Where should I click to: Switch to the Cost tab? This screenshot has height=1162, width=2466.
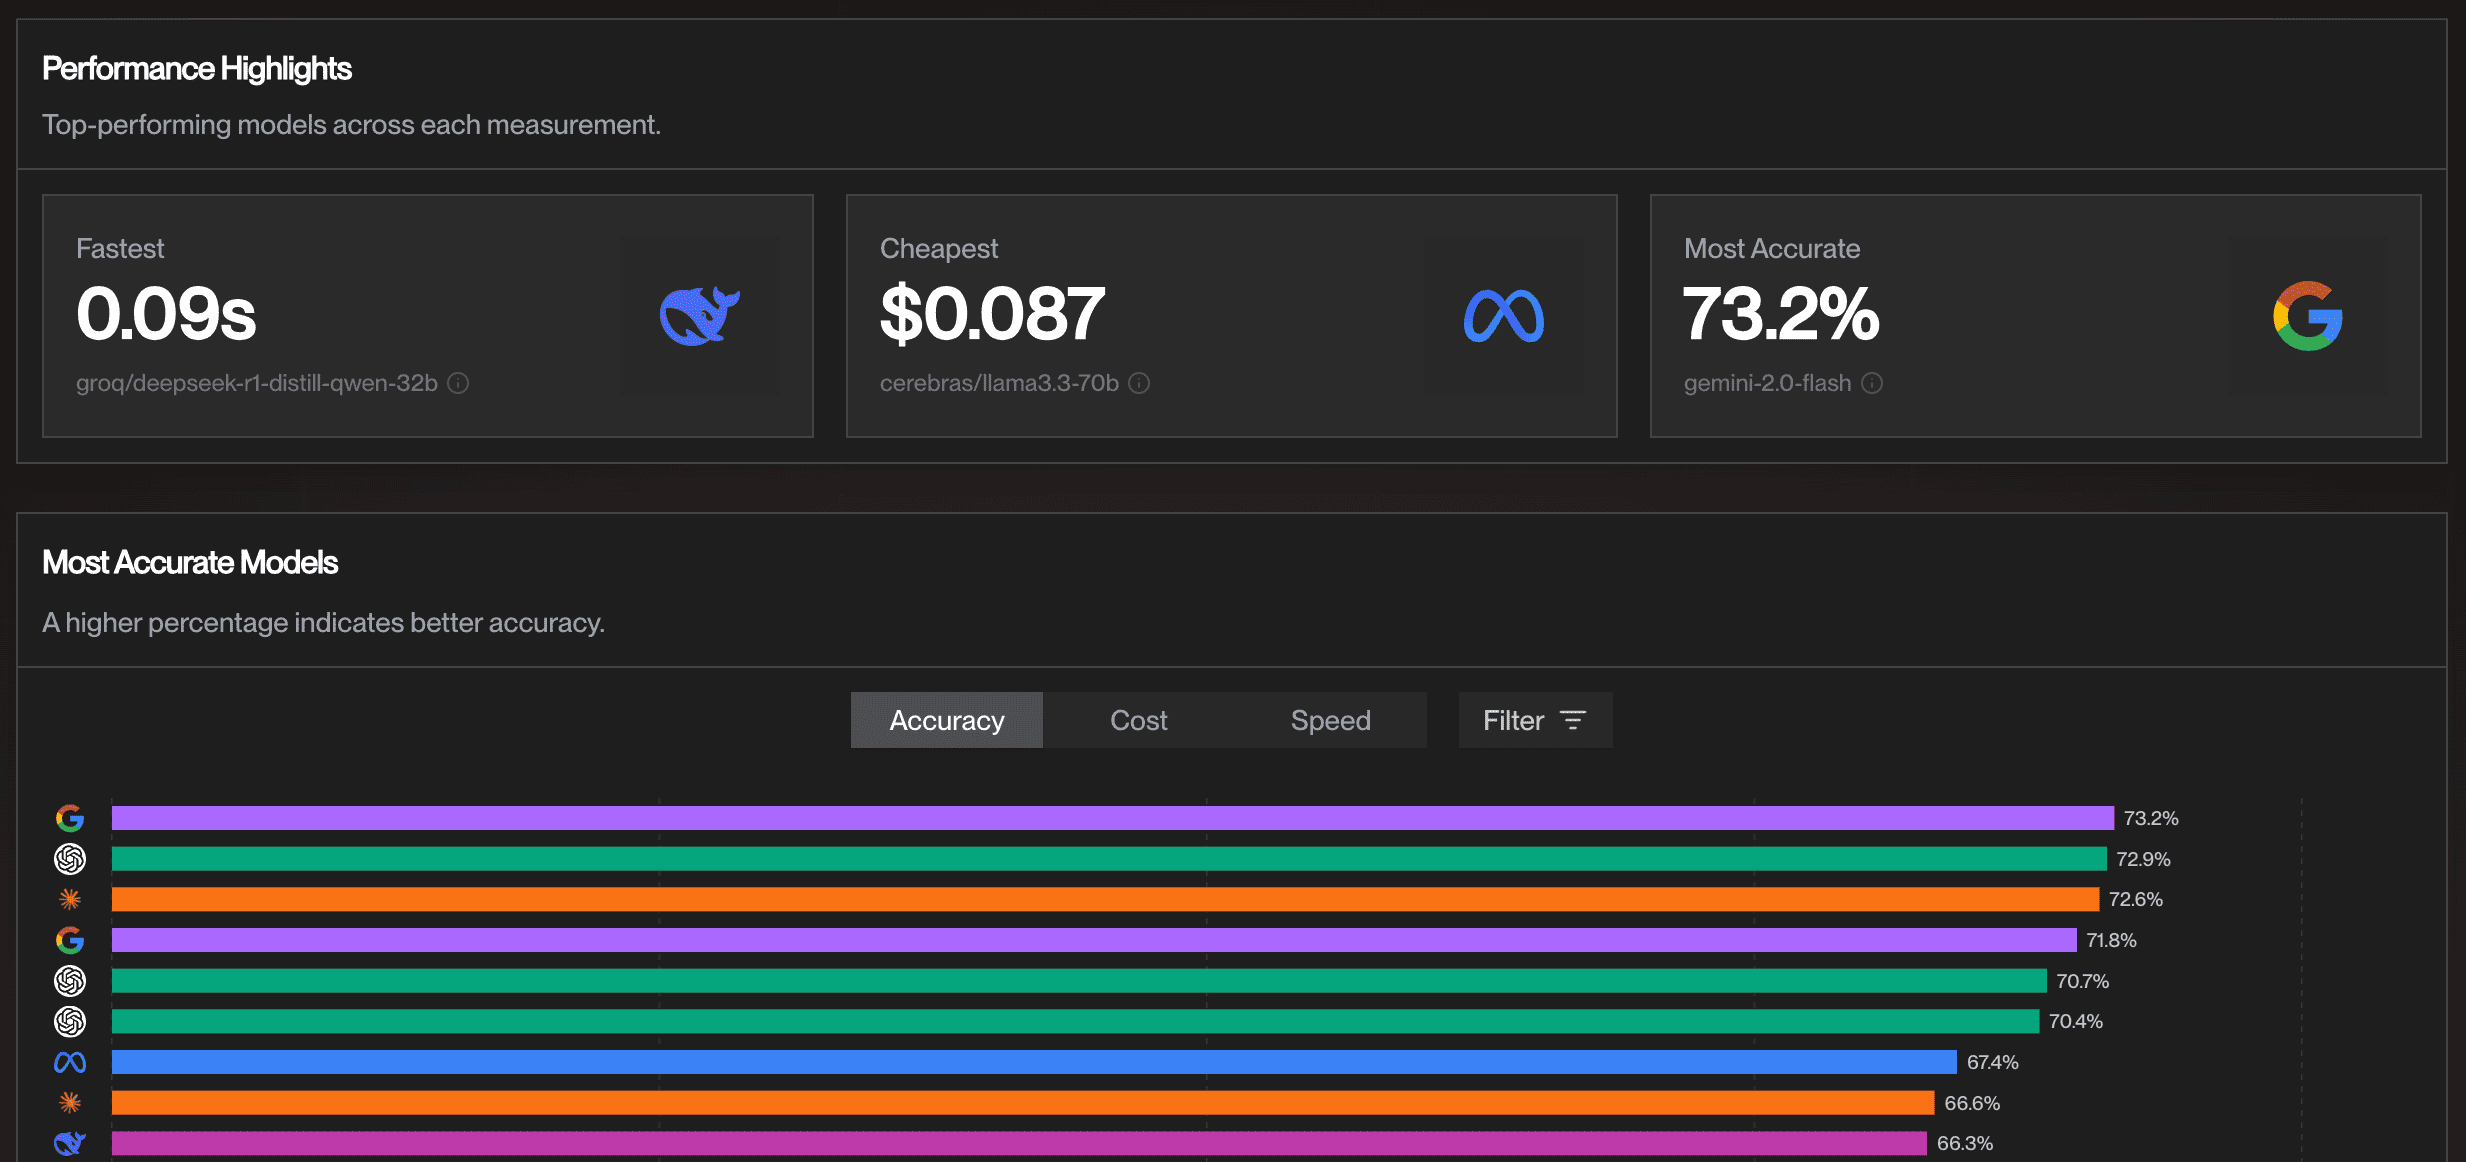coord(1138,719)
